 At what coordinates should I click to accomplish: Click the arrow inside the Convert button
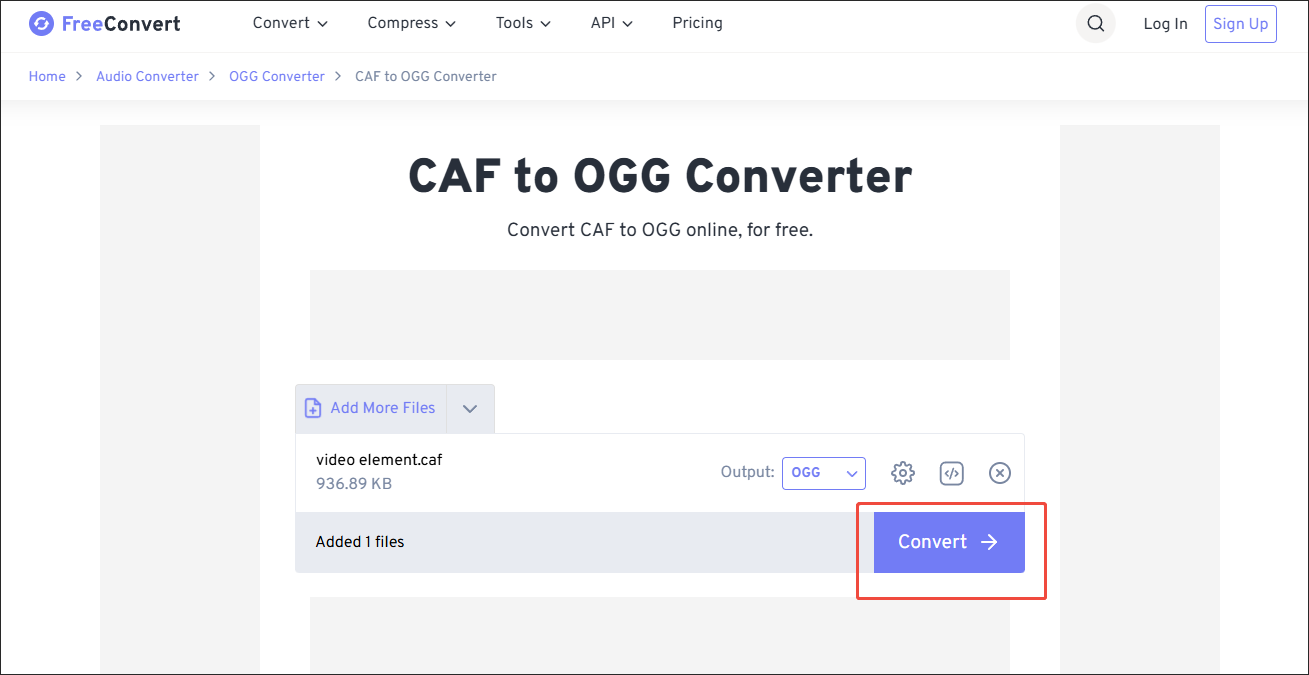click(988, 541)
